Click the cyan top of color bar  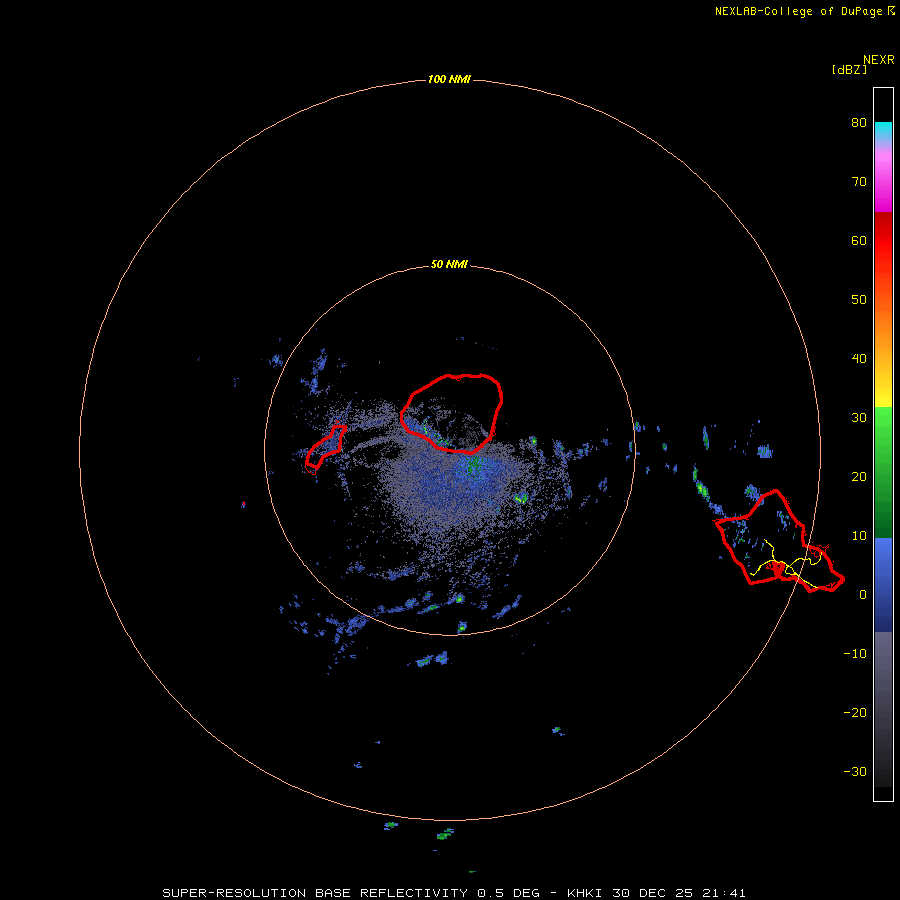click(x=883, y=129)
